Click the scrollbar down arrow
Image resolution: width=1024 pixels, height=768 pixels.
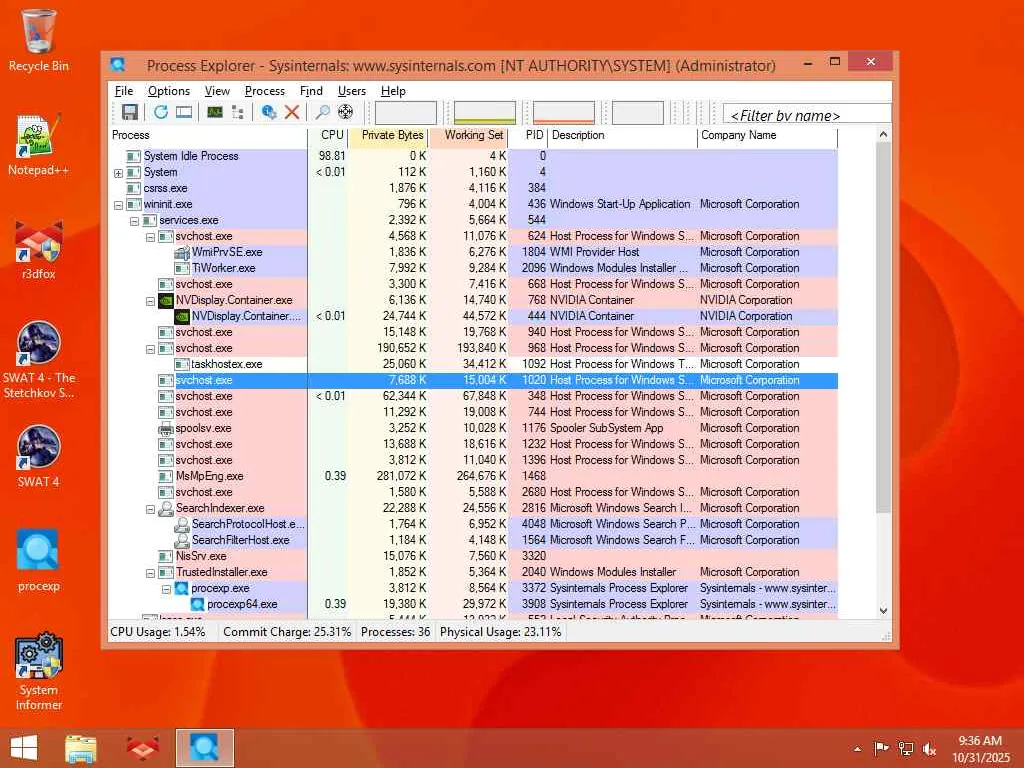click(x=884, y=611)
